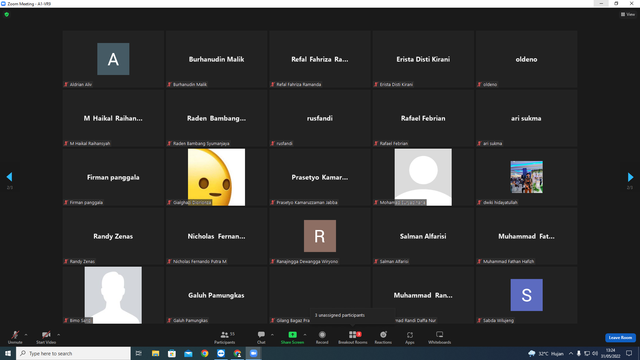Select Sabda Wilujeng's S avatar tile
The height and width of the screenshot is (360, 640).
click(526, 295)
